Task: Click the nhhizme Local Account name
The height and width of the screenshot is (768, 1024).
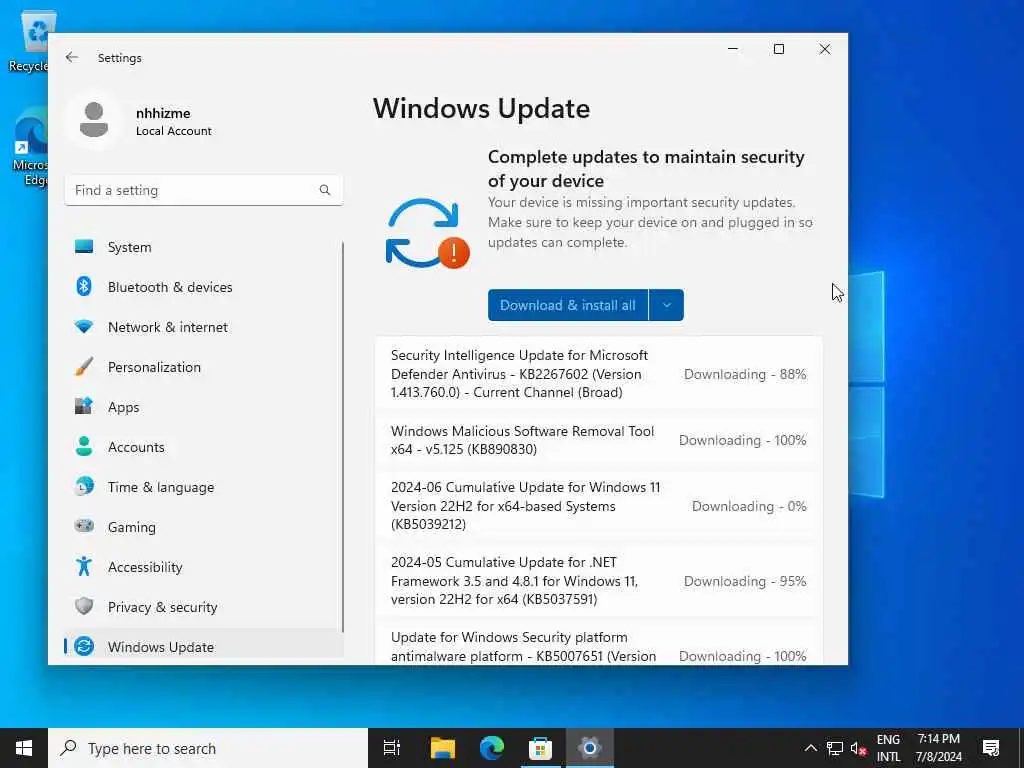Action: point(173,121)
